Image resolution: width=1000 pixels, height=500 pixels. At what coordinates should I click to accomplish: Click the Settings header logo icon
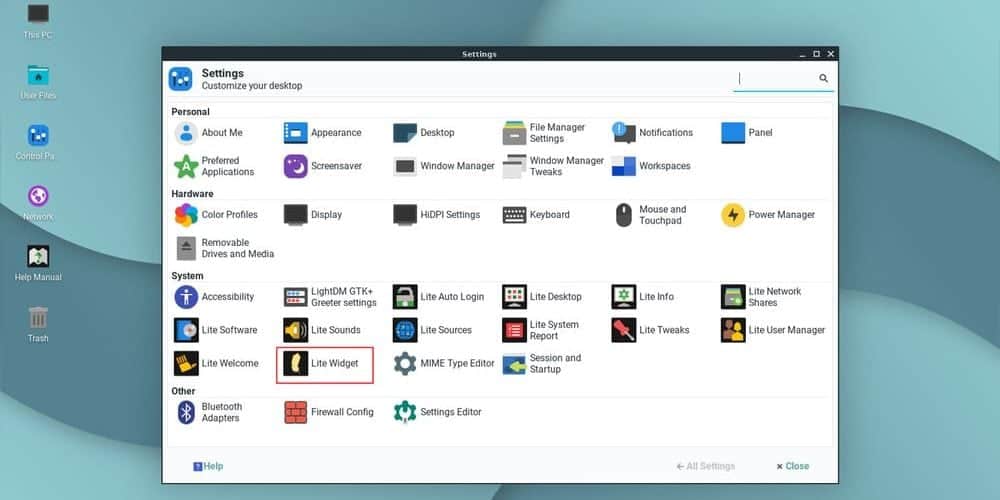[180, 79]
